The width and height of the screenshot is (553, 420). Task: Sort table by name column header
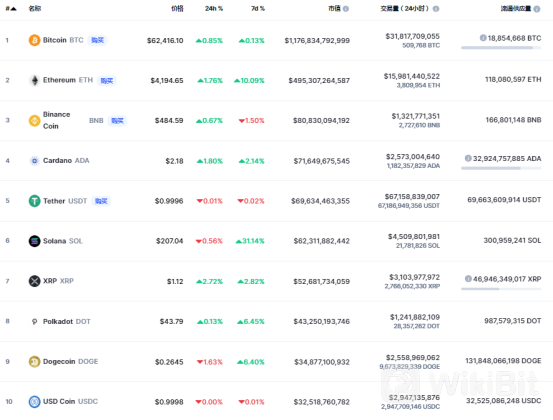[x=35, y=8]
